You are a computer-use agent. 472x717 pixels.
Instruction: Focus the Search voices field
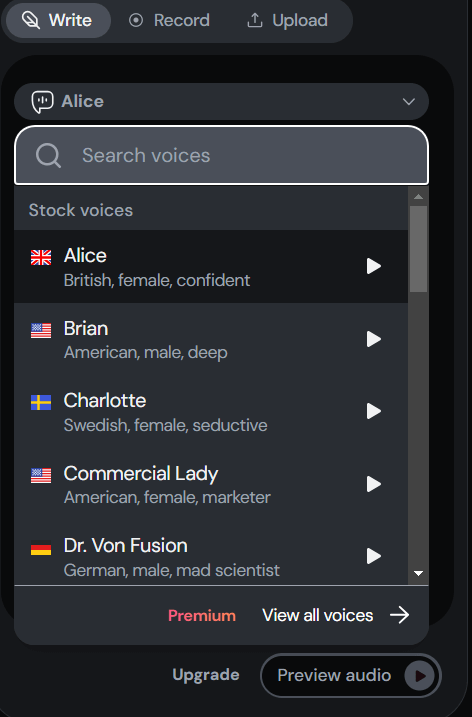(x=221, y=155)
